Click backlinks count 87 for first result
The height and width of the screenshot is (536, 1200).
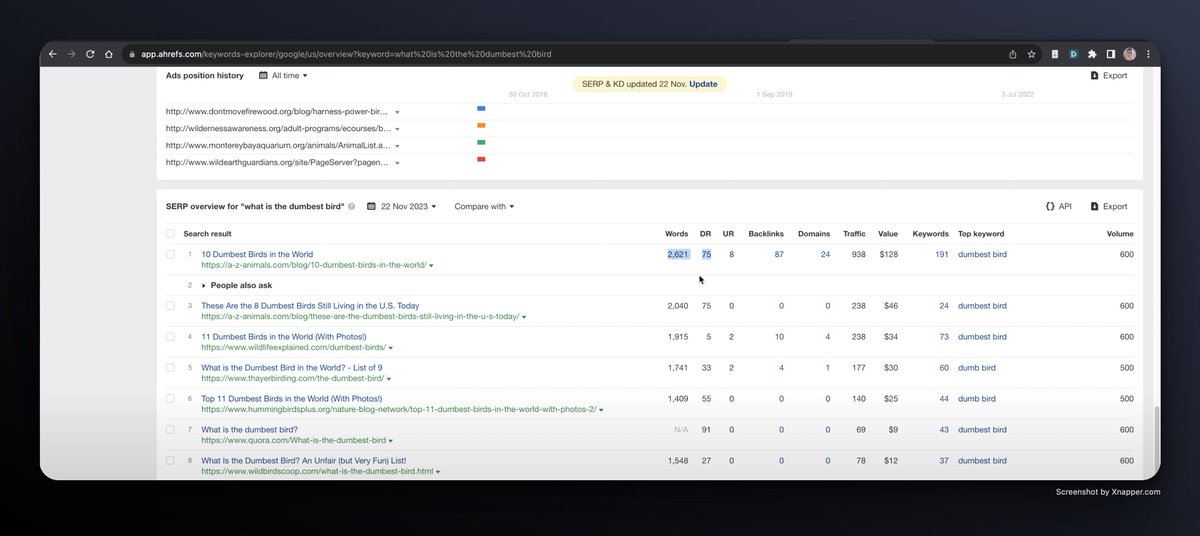coord(779,255)
